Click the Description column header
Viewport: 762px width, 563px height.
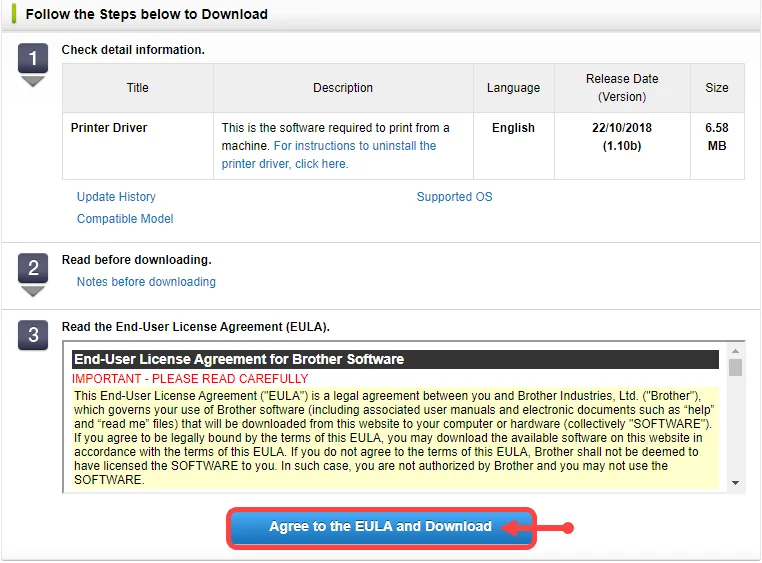click(343, 88)
